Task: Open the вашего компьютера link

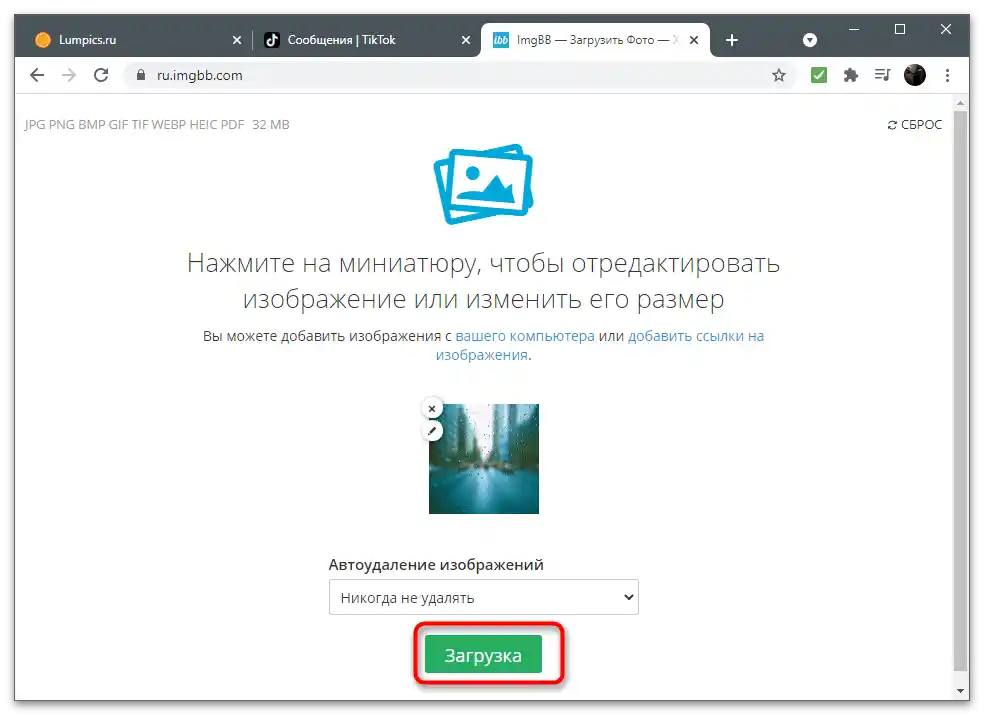Action: point(525,336)
